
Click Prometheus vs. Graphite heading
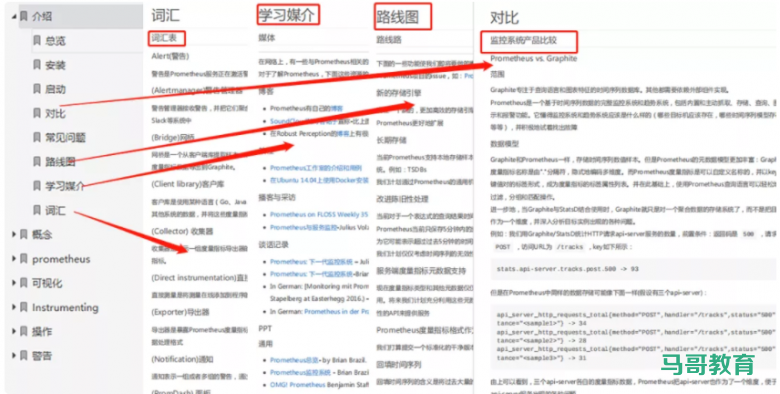click(x=533, y=59)
